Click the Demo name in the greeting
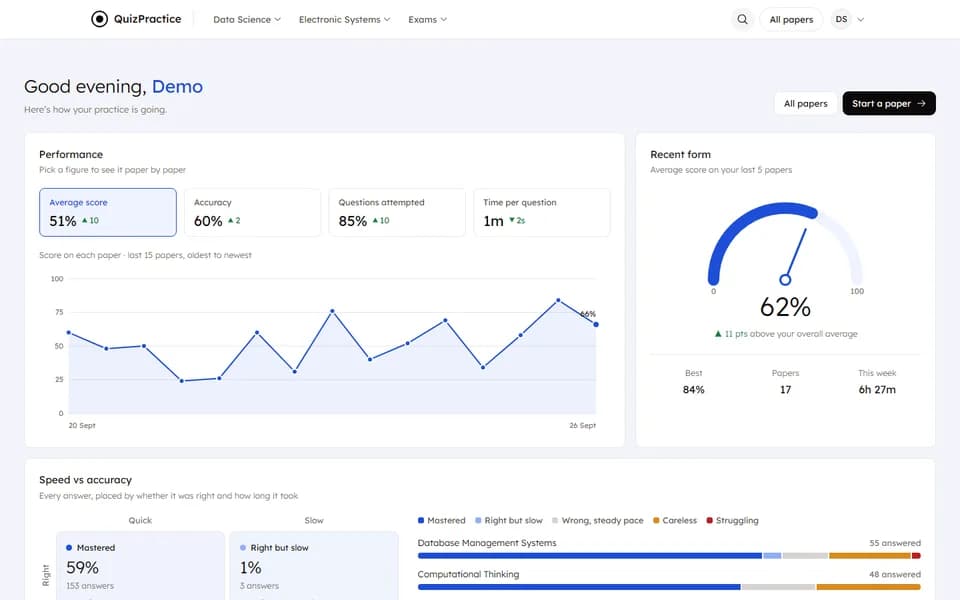This screenshot has width=960, height=600. pyautogui.click(x=177, y=86)
